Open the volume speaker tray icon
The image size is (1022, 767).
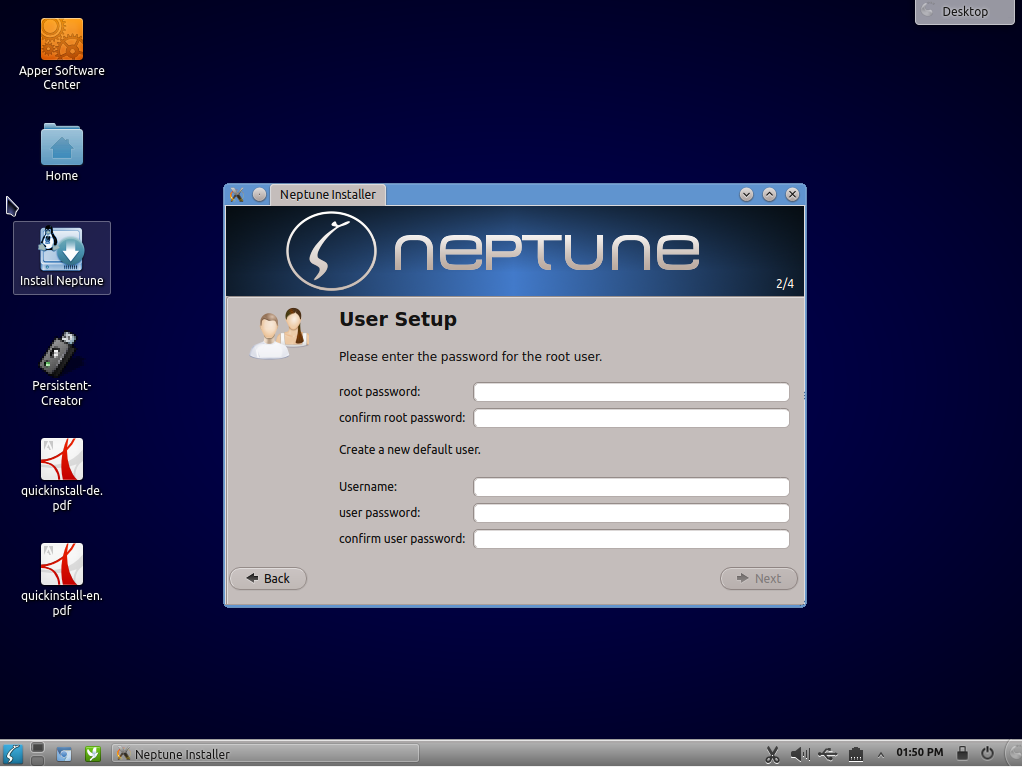800,755
